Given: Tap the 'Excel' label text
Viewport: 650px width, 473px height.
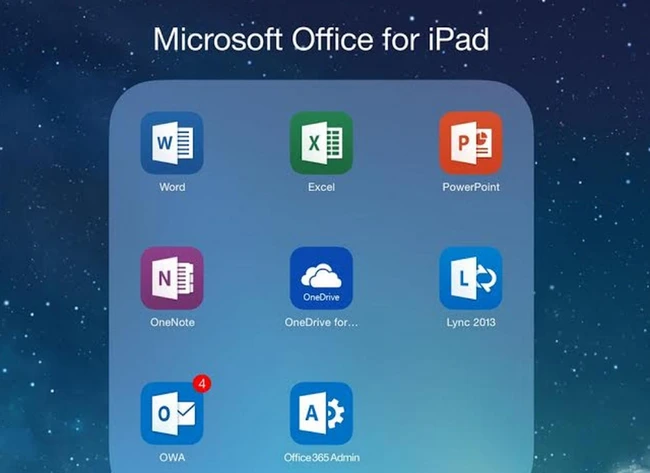Looking at the screenshot, I should (x=321, y=187).
